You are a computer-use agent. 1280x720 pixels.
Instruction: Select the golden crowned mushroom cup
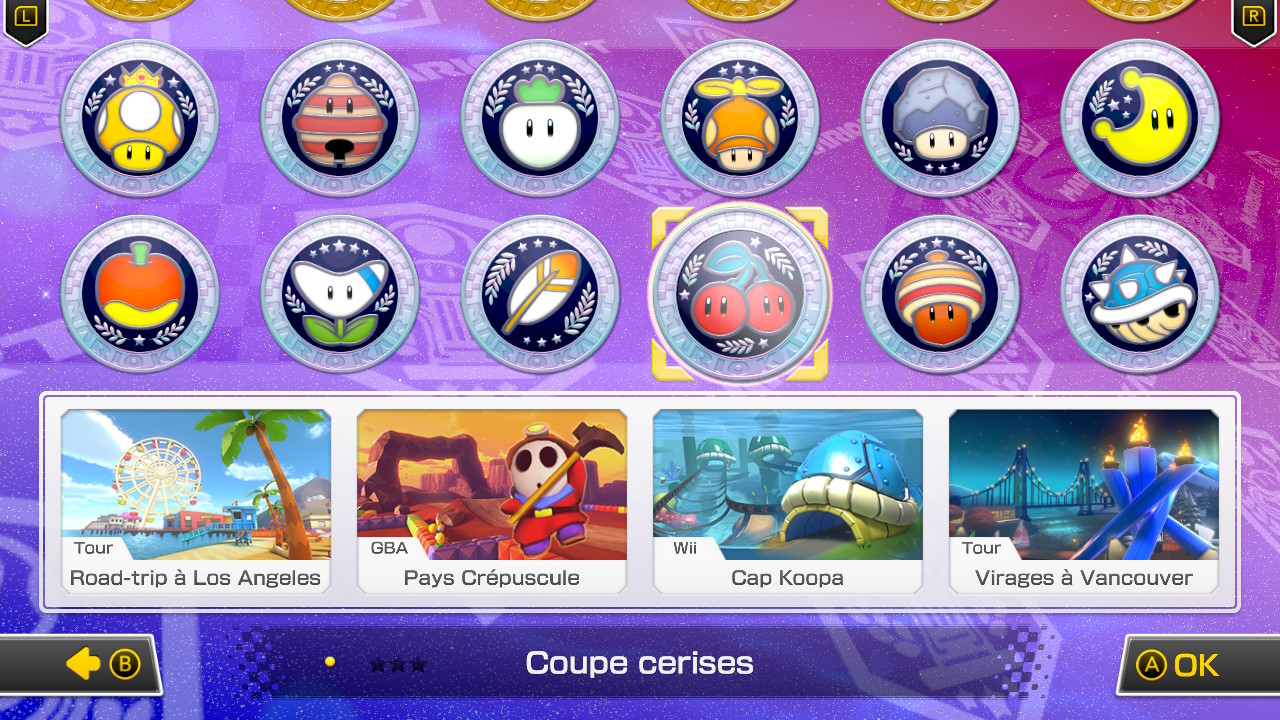(x=140, y=119)
